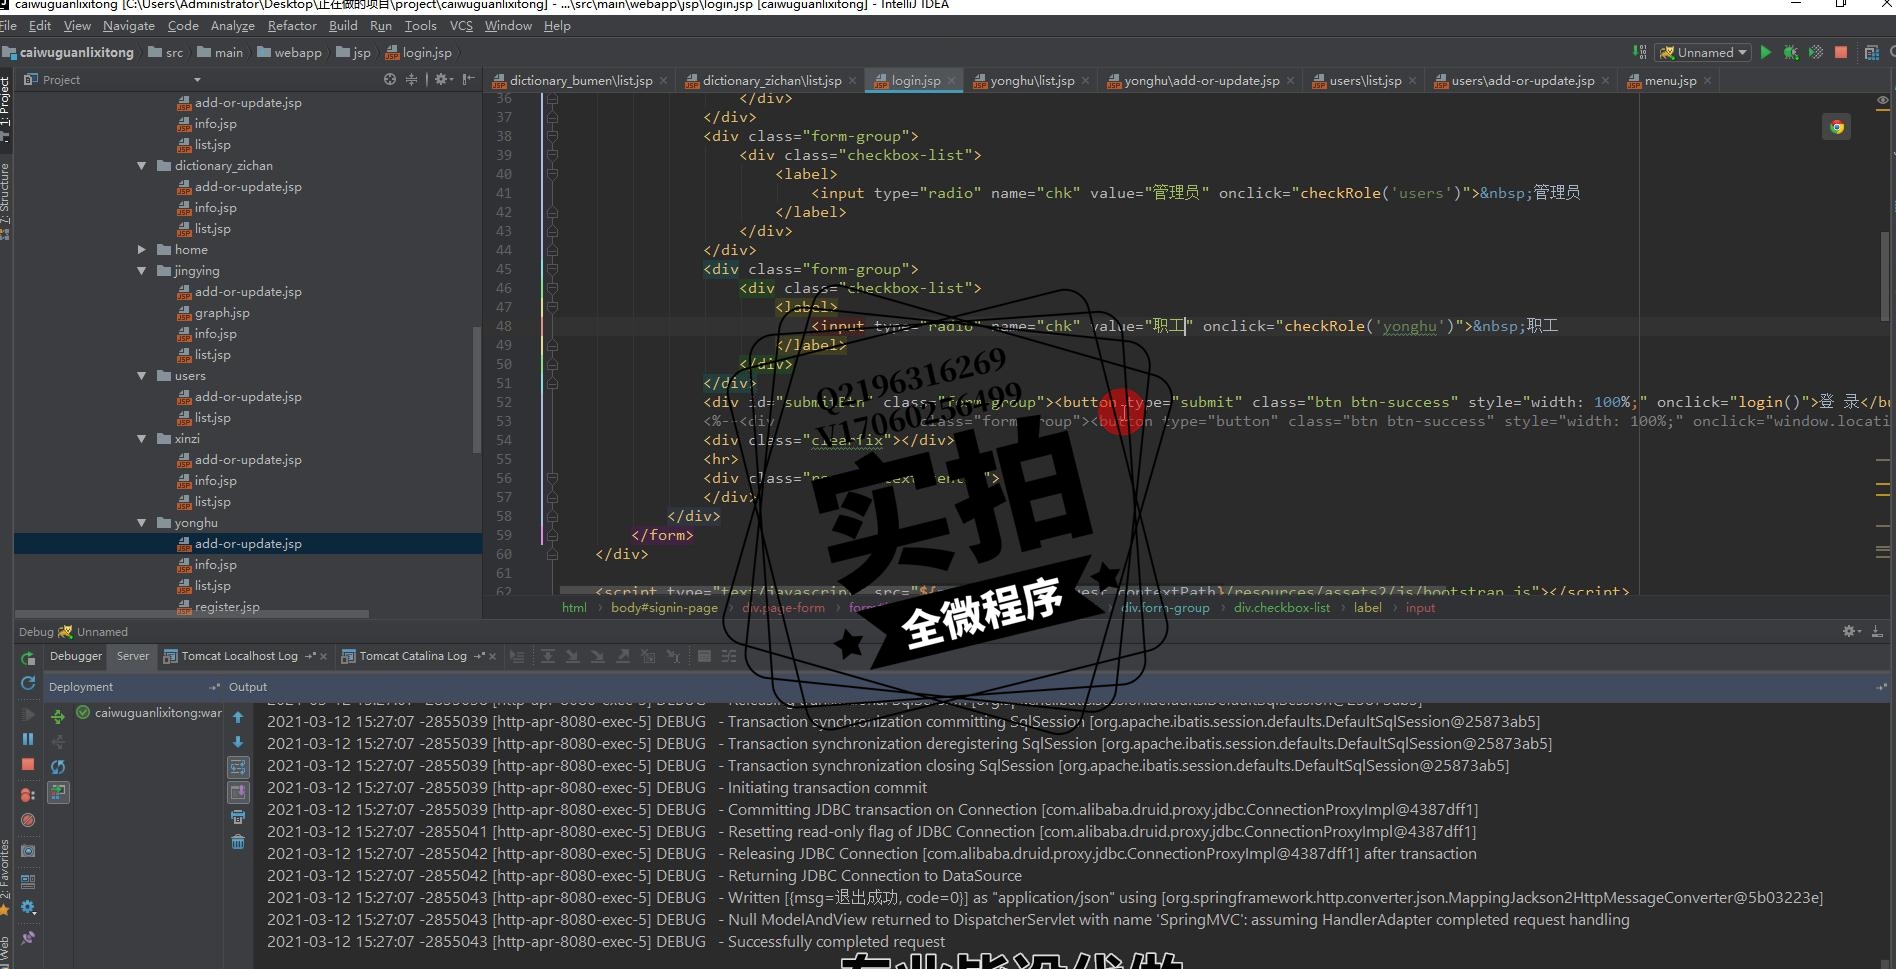Collapse the xinzi folder

point(142,439)
